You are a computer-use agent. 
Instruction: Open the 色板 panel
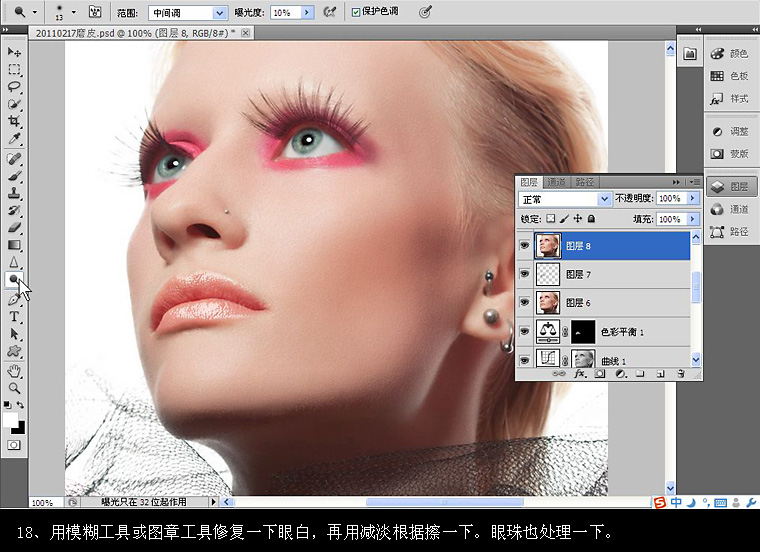730,76
